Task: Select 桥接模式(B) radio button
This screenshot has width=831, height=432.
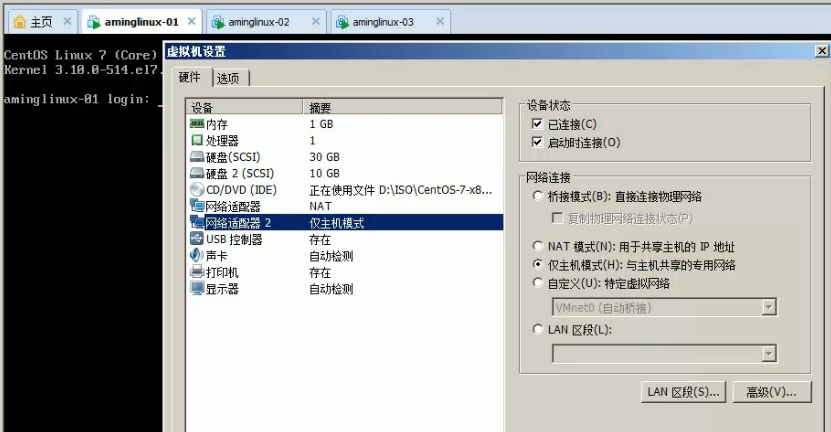Action: (537, 196)
